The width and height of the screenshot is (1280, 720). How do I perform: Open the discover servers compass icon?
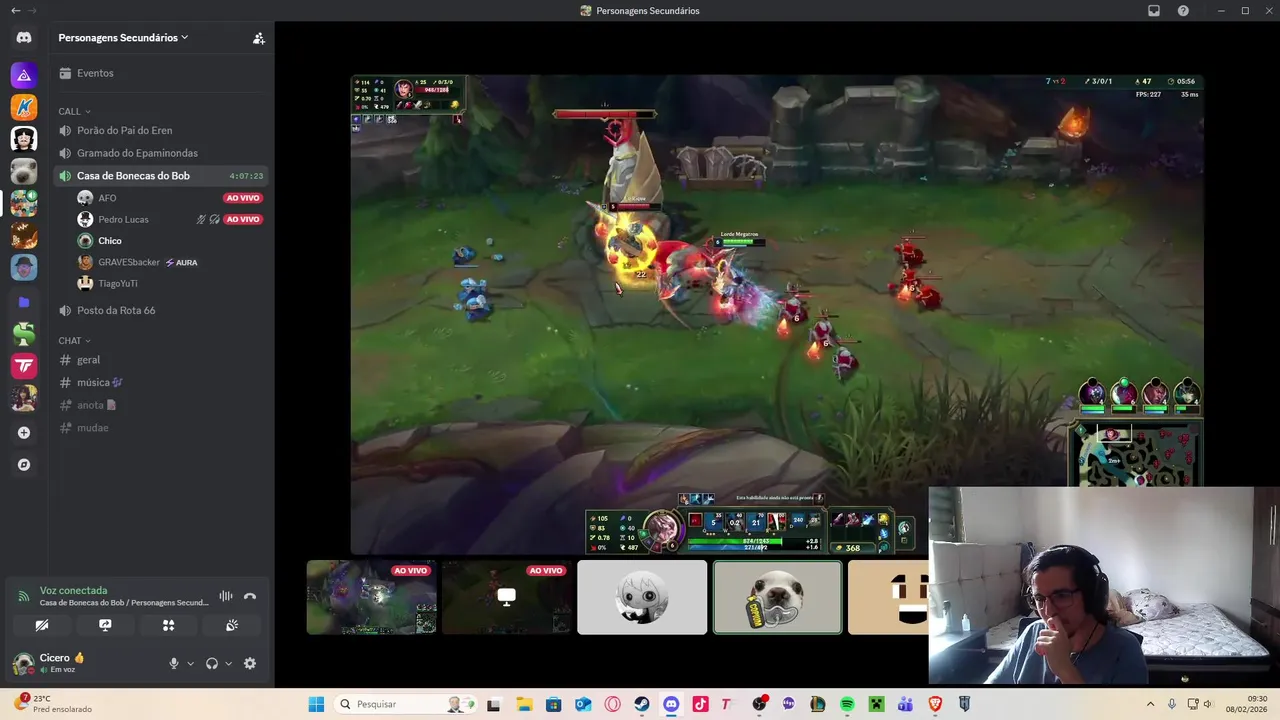(x=24, y=465)
